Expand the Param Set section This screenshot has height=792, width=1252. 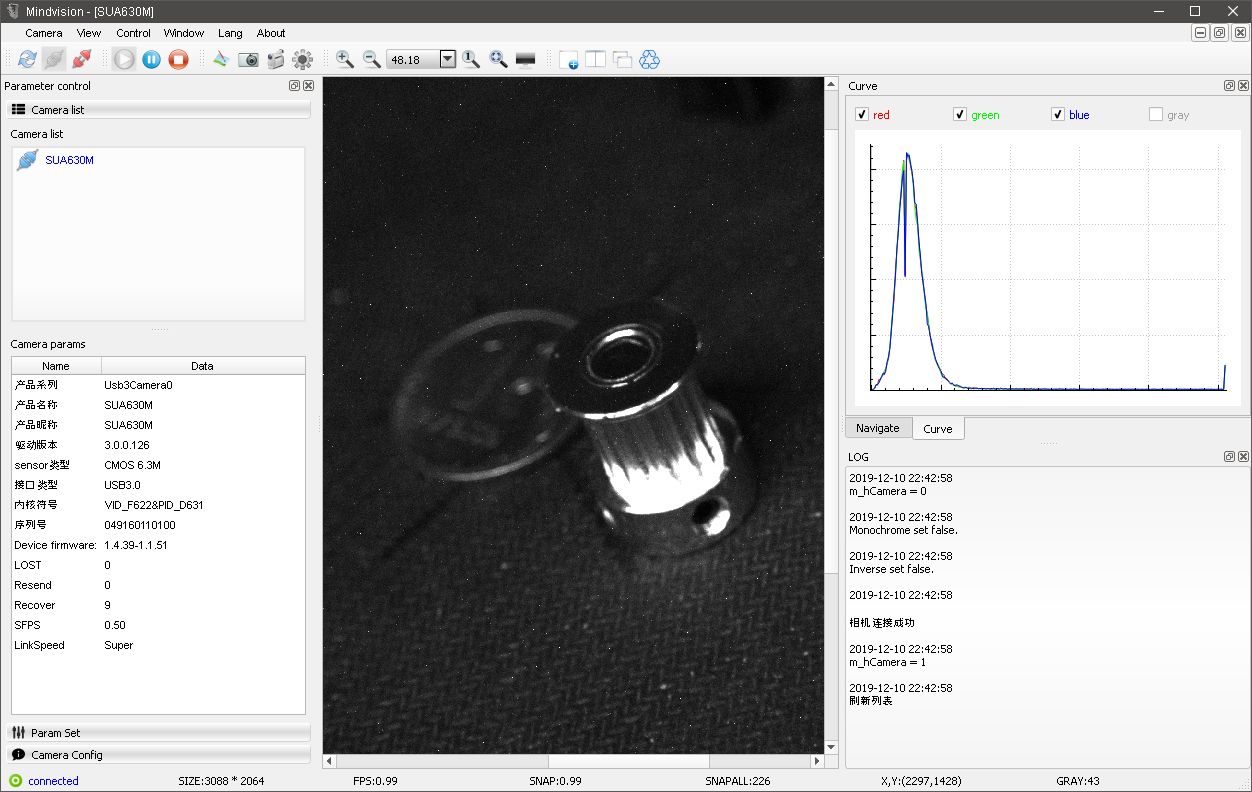[x=158, y=733]
